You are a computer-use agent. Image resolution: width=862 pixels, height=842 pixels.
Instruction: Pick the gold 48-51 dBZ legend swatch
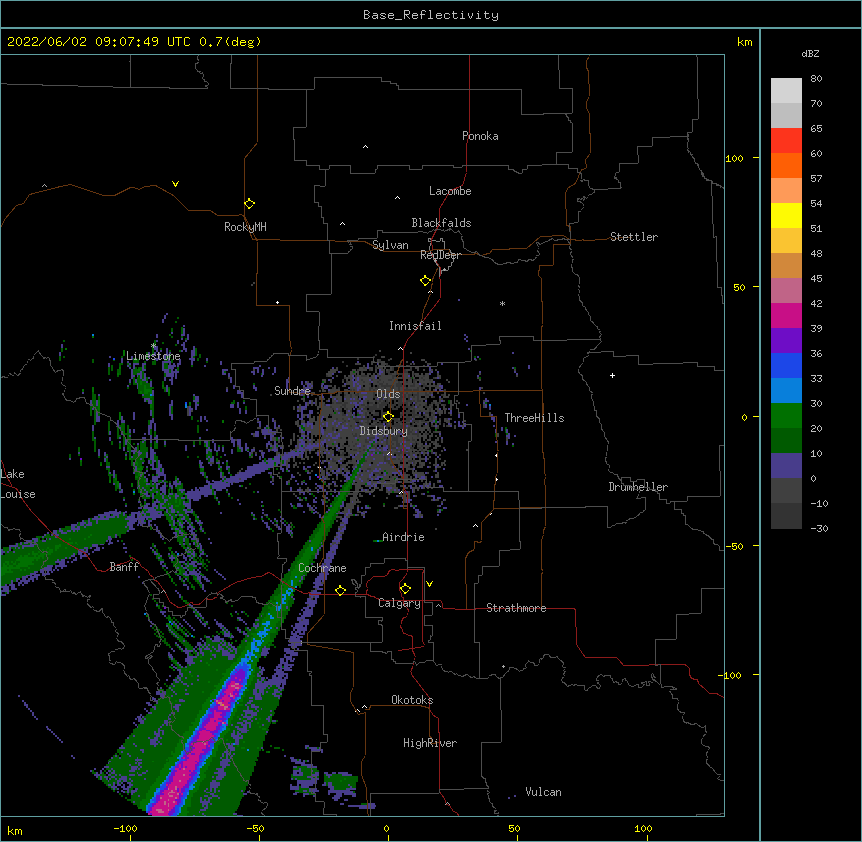tap(786, 241)
